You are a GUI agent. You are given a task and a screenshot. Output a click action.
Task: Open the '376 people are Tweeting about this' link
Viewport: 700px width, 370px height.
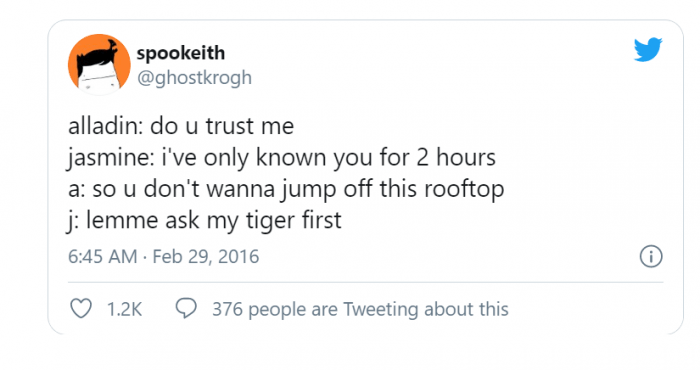[x=360, y=309]
